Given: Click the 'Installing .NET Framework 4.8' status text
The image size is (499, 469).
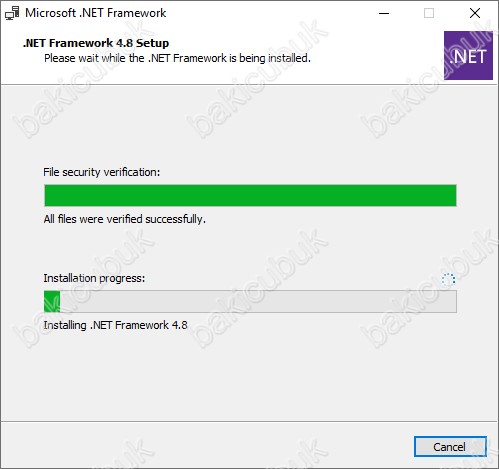Looking at the screenshot, I should (115, 325).
